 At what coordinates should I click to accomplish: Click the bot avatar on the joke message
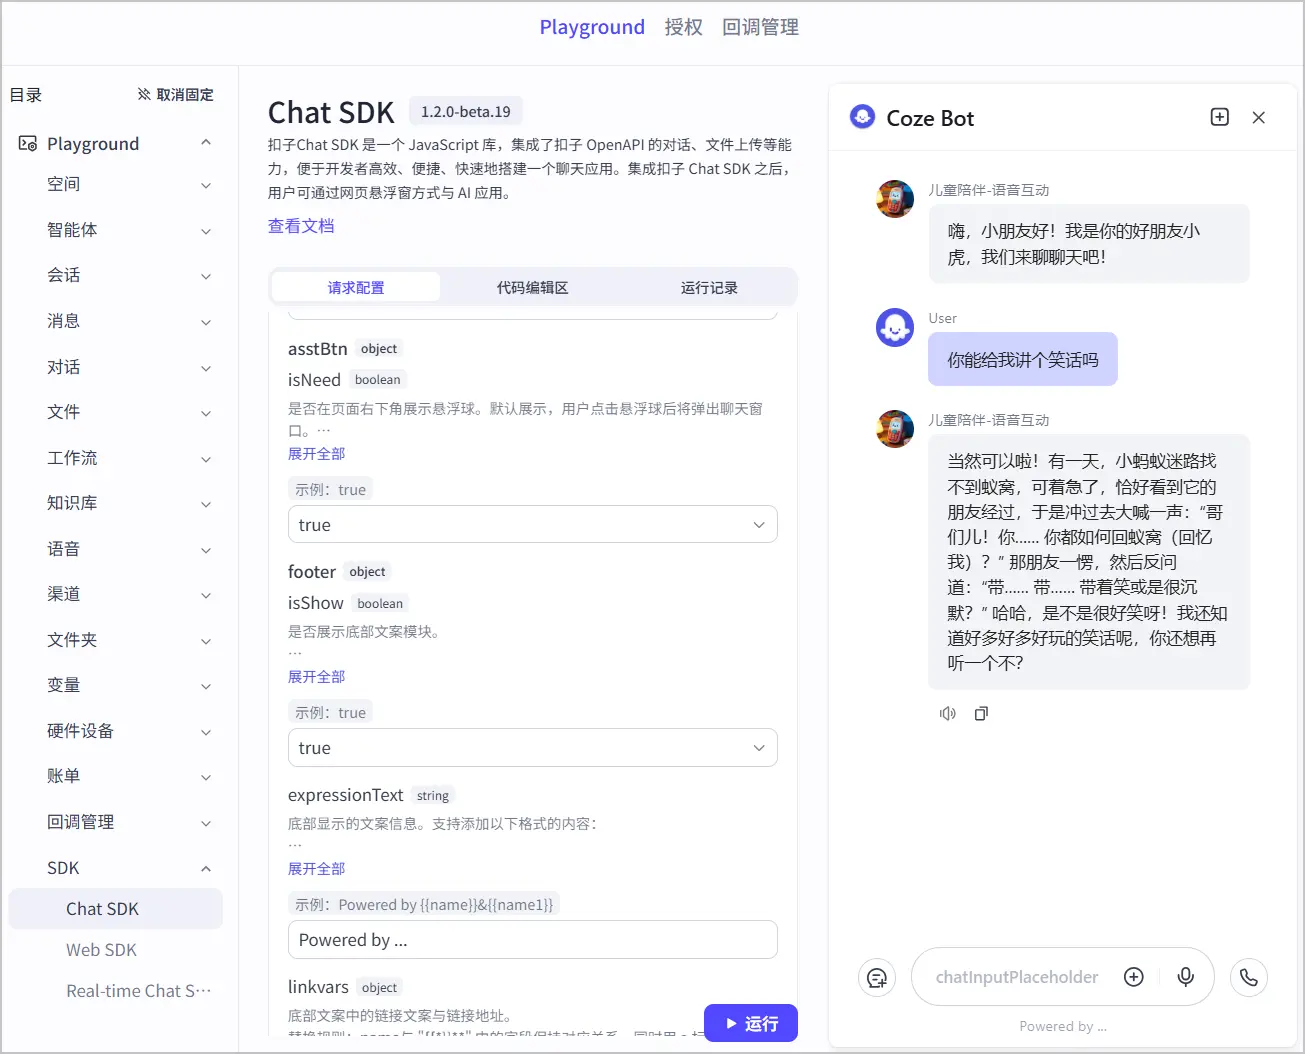tap(895, 429)
